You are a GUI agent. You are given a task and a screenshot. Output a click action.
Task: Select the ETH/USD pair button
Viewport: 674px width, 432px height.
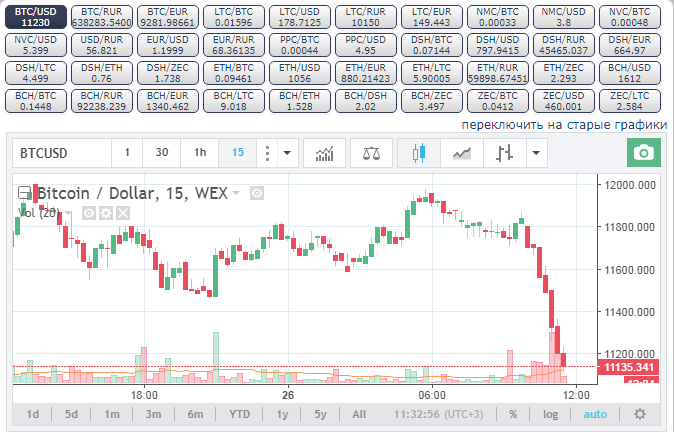(300, 73)
